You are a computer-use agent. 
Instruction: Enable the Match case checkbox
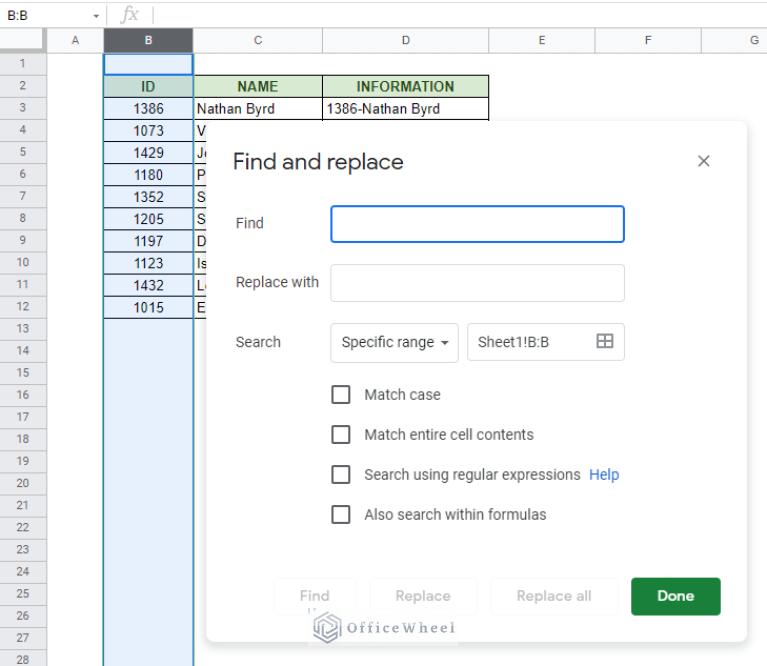(x=341, y=395)
